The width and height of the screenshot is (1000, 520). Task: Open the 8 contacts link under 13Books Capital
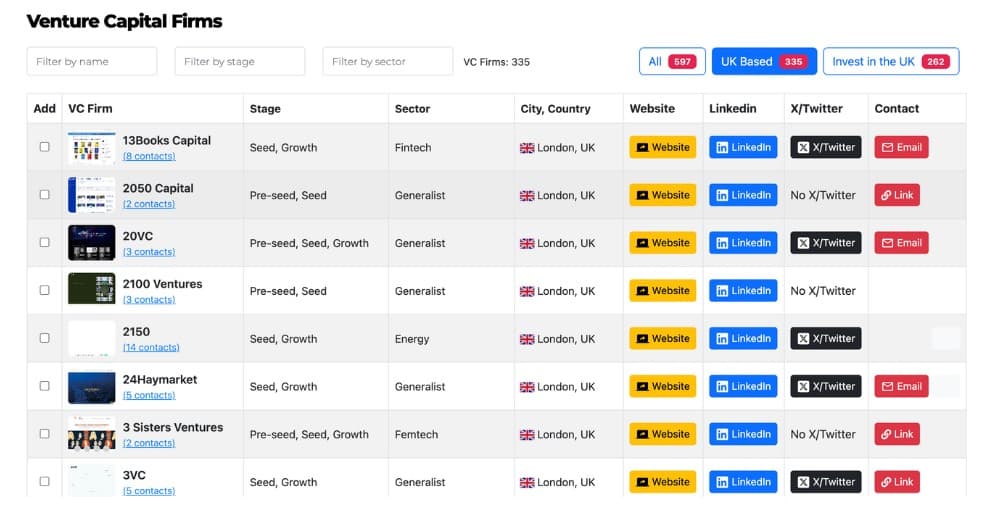point(149,157)
